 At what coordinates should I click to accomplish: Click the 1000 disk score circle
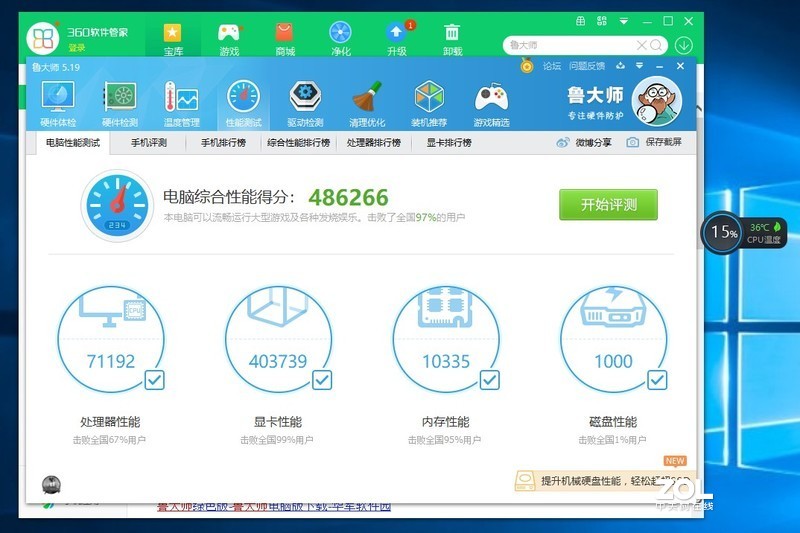click(613, 339)
